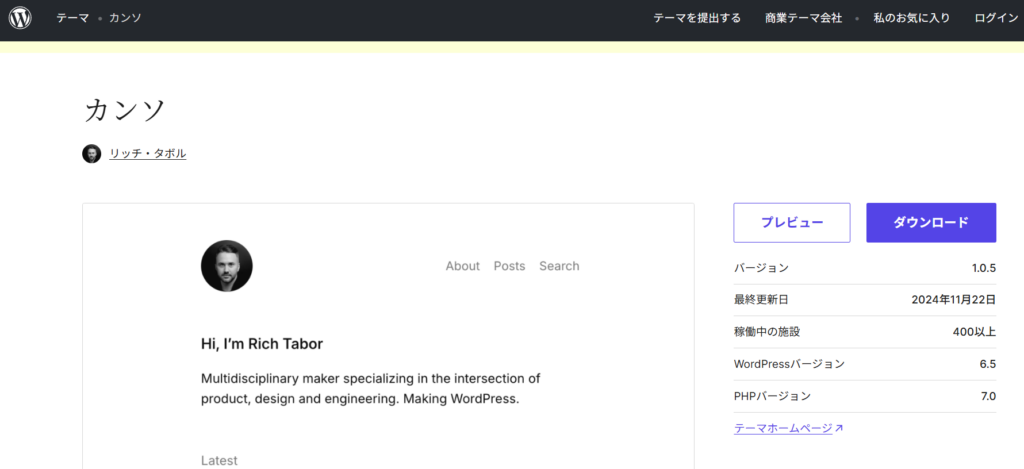Click the プレビュー button

[x=792, y=223]
